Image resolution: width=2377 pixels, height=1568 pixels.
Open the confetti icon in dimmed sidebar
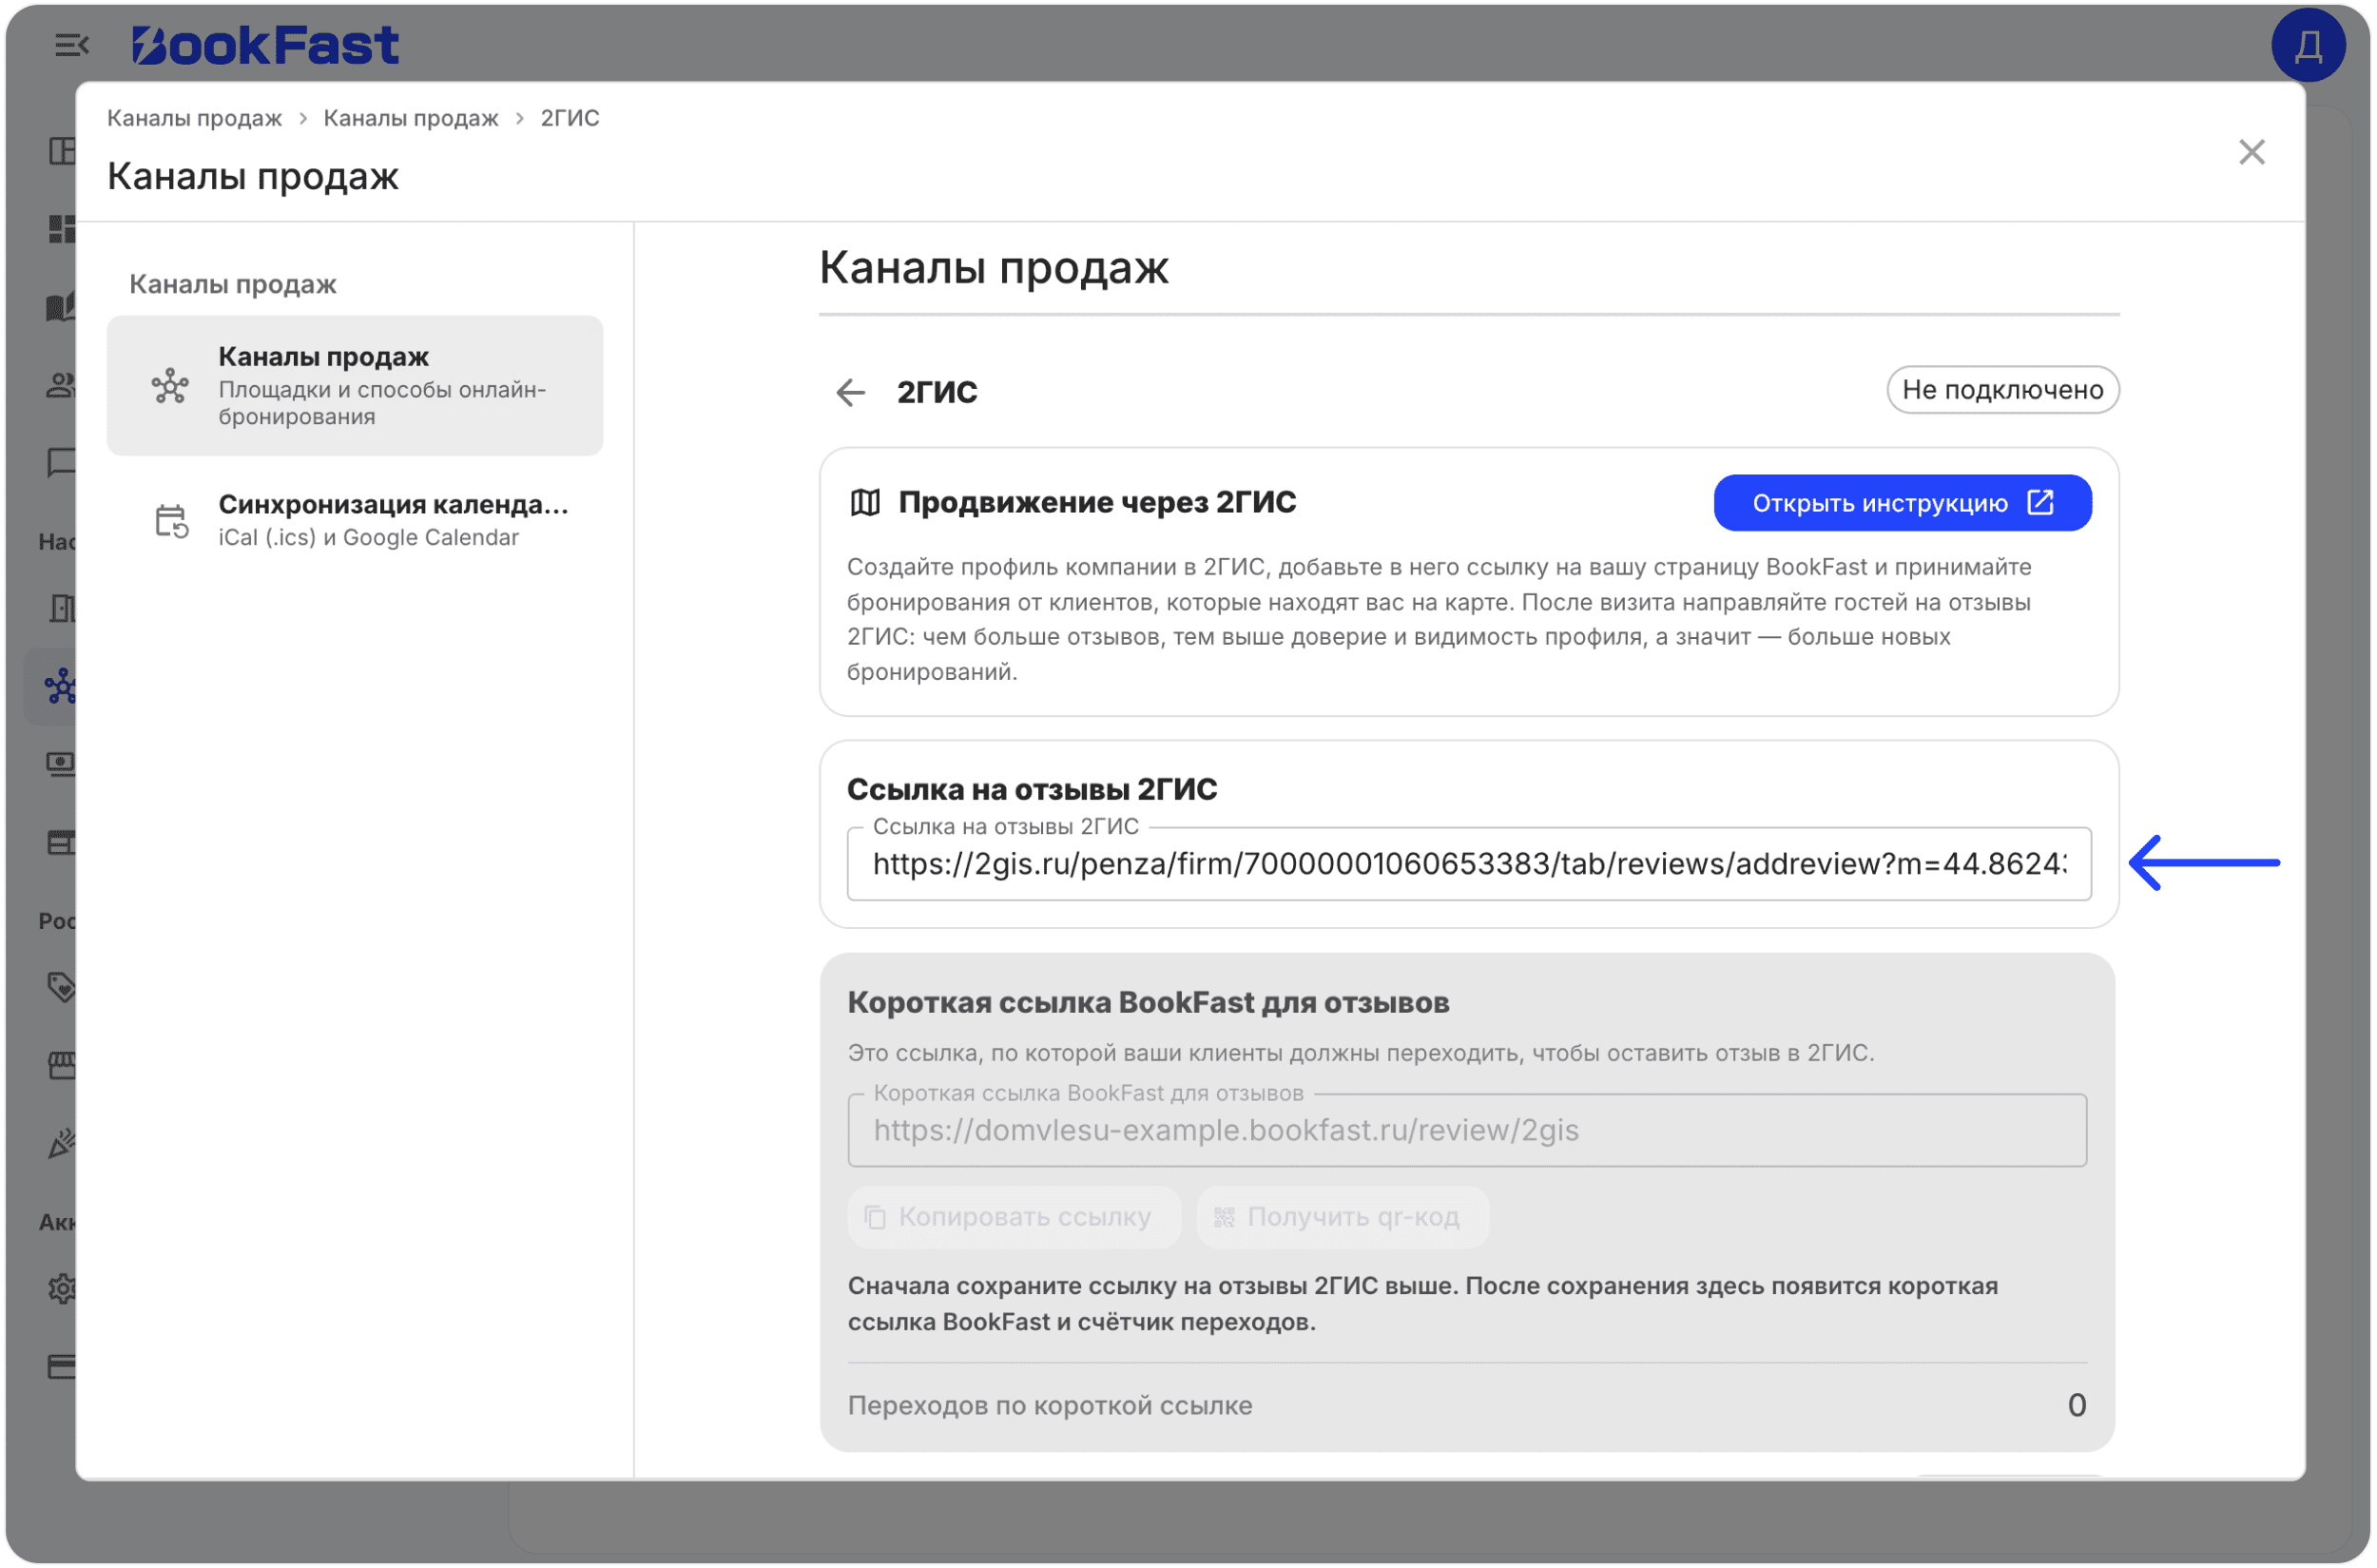62,1143
